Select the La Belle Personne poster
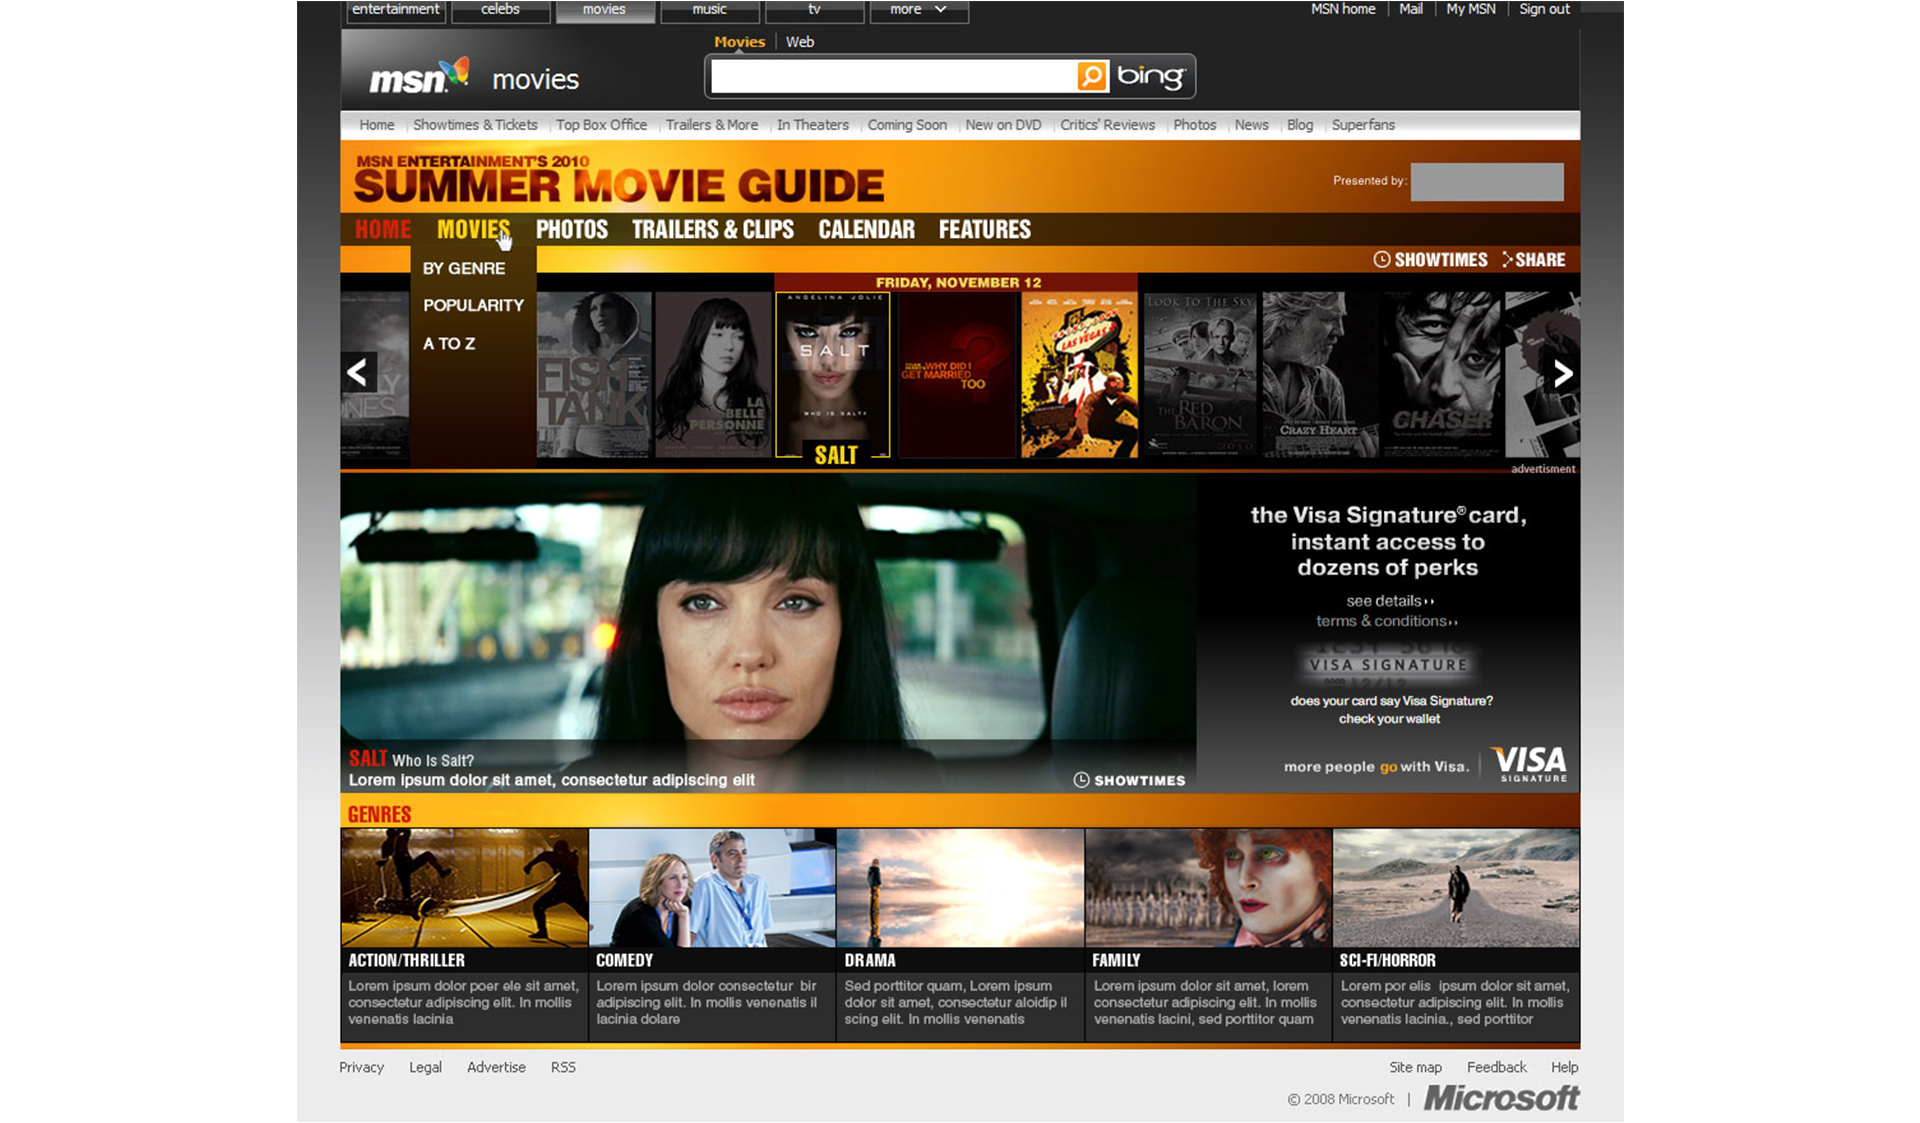Screen dimensions: 1920x1123 tap(713, 375)
